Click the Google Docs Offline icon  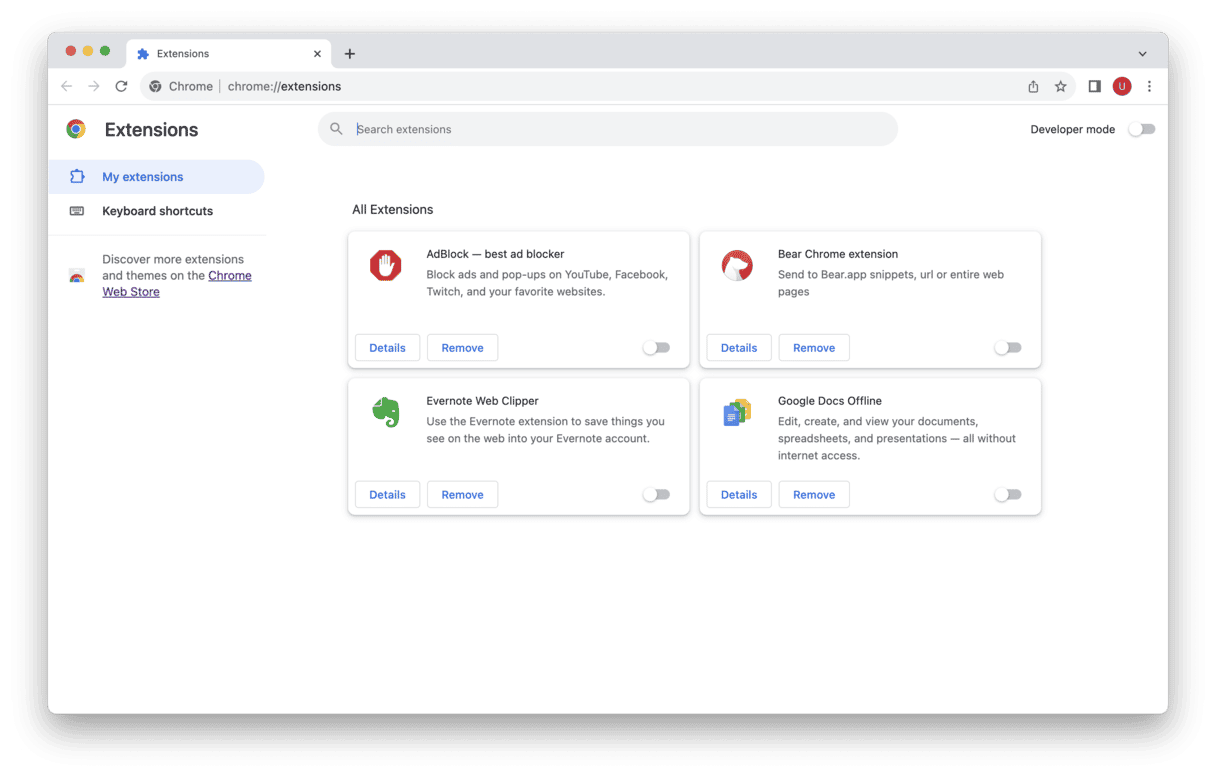coord(737,412)
